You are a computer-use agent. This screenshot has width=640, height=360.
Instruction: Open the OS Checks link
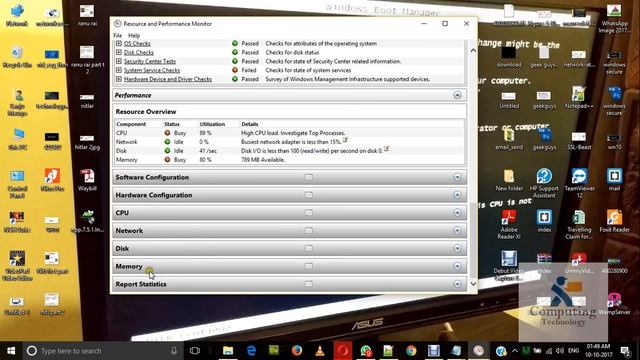click(x=137, y=43)
